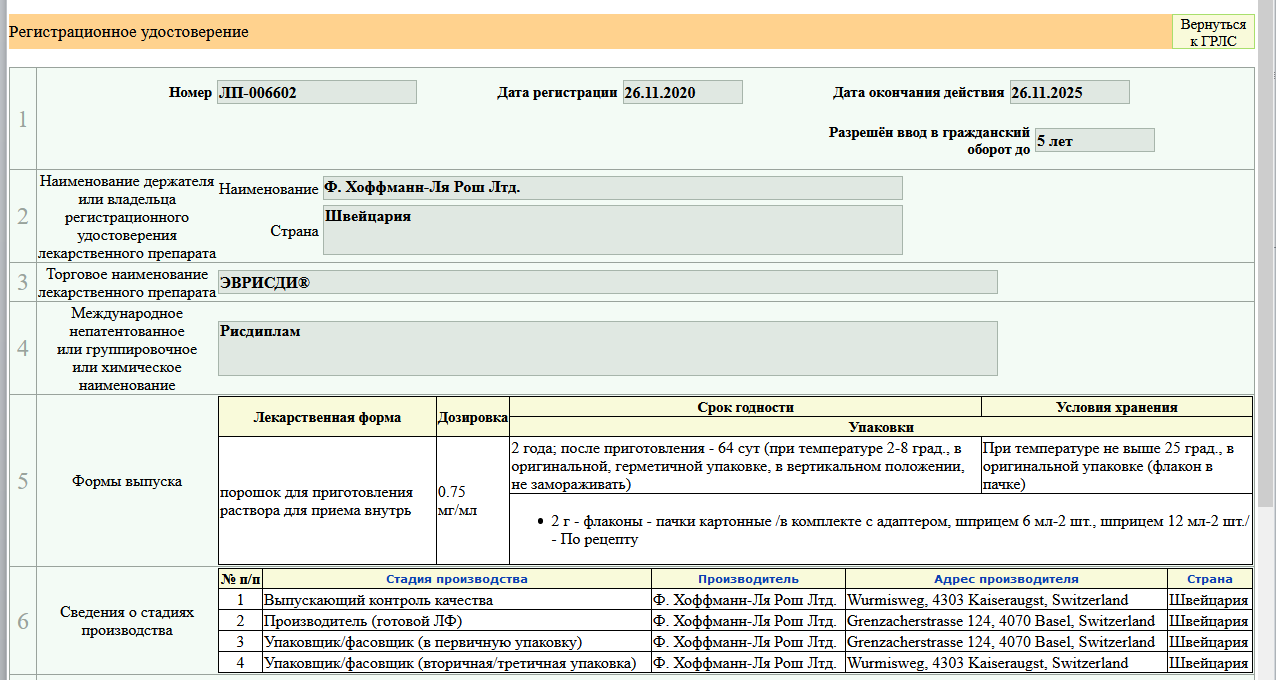This screenshot has width=1276, height=680.
Task: Sort by Стадия производства column header
Action: [457, 579]
